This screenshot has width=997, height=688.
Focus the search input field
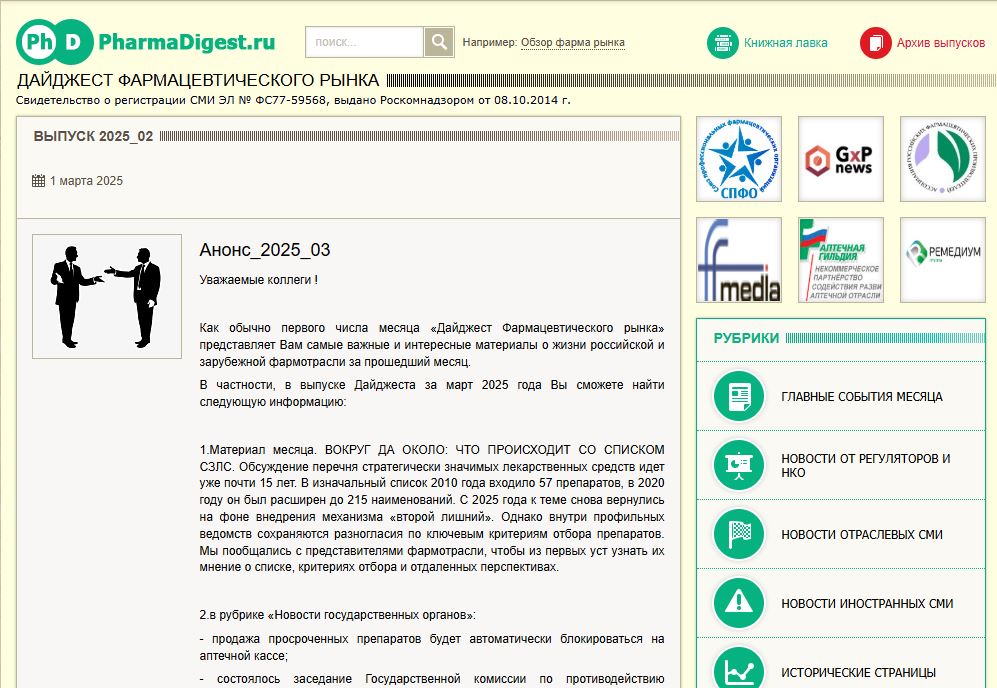(x=365, y=42)
